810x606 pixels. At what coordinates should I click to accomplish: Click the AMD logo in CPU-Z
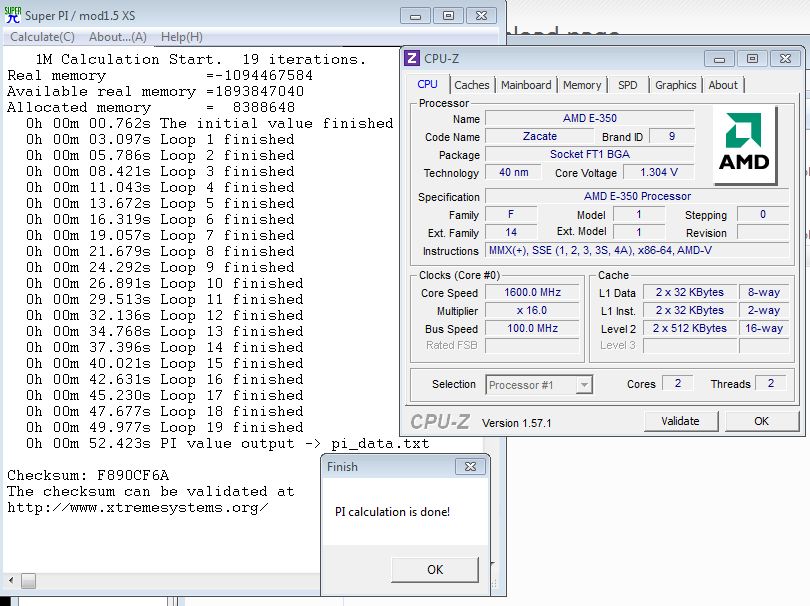tap(744, 144)
